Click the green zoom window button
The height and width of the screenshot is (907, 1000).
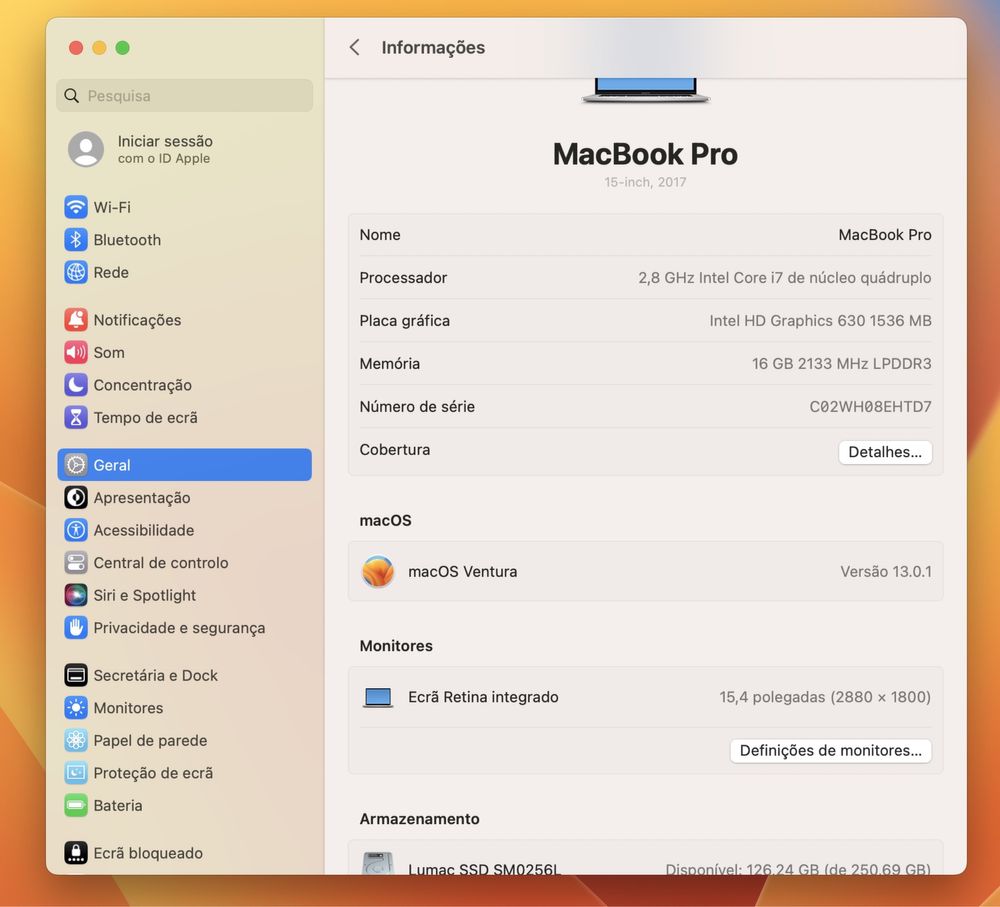pyautogui.click(x=122, y=48)
